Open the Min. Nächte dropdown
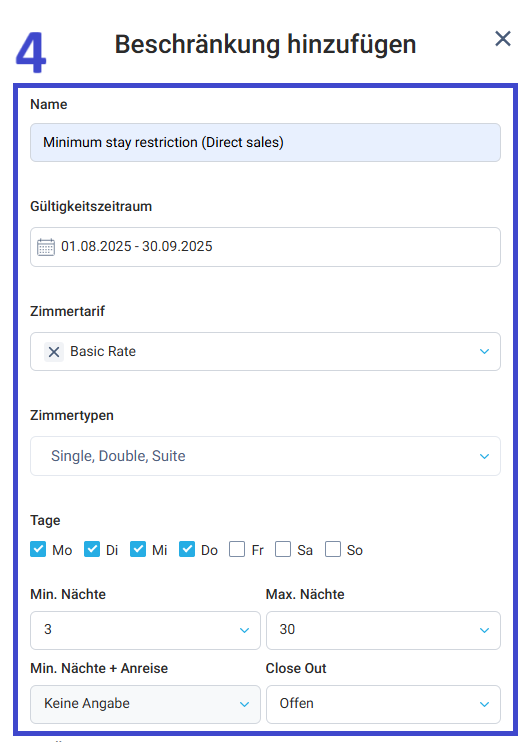528x742 pixels. pyautogui.click(x=145, y=630)
